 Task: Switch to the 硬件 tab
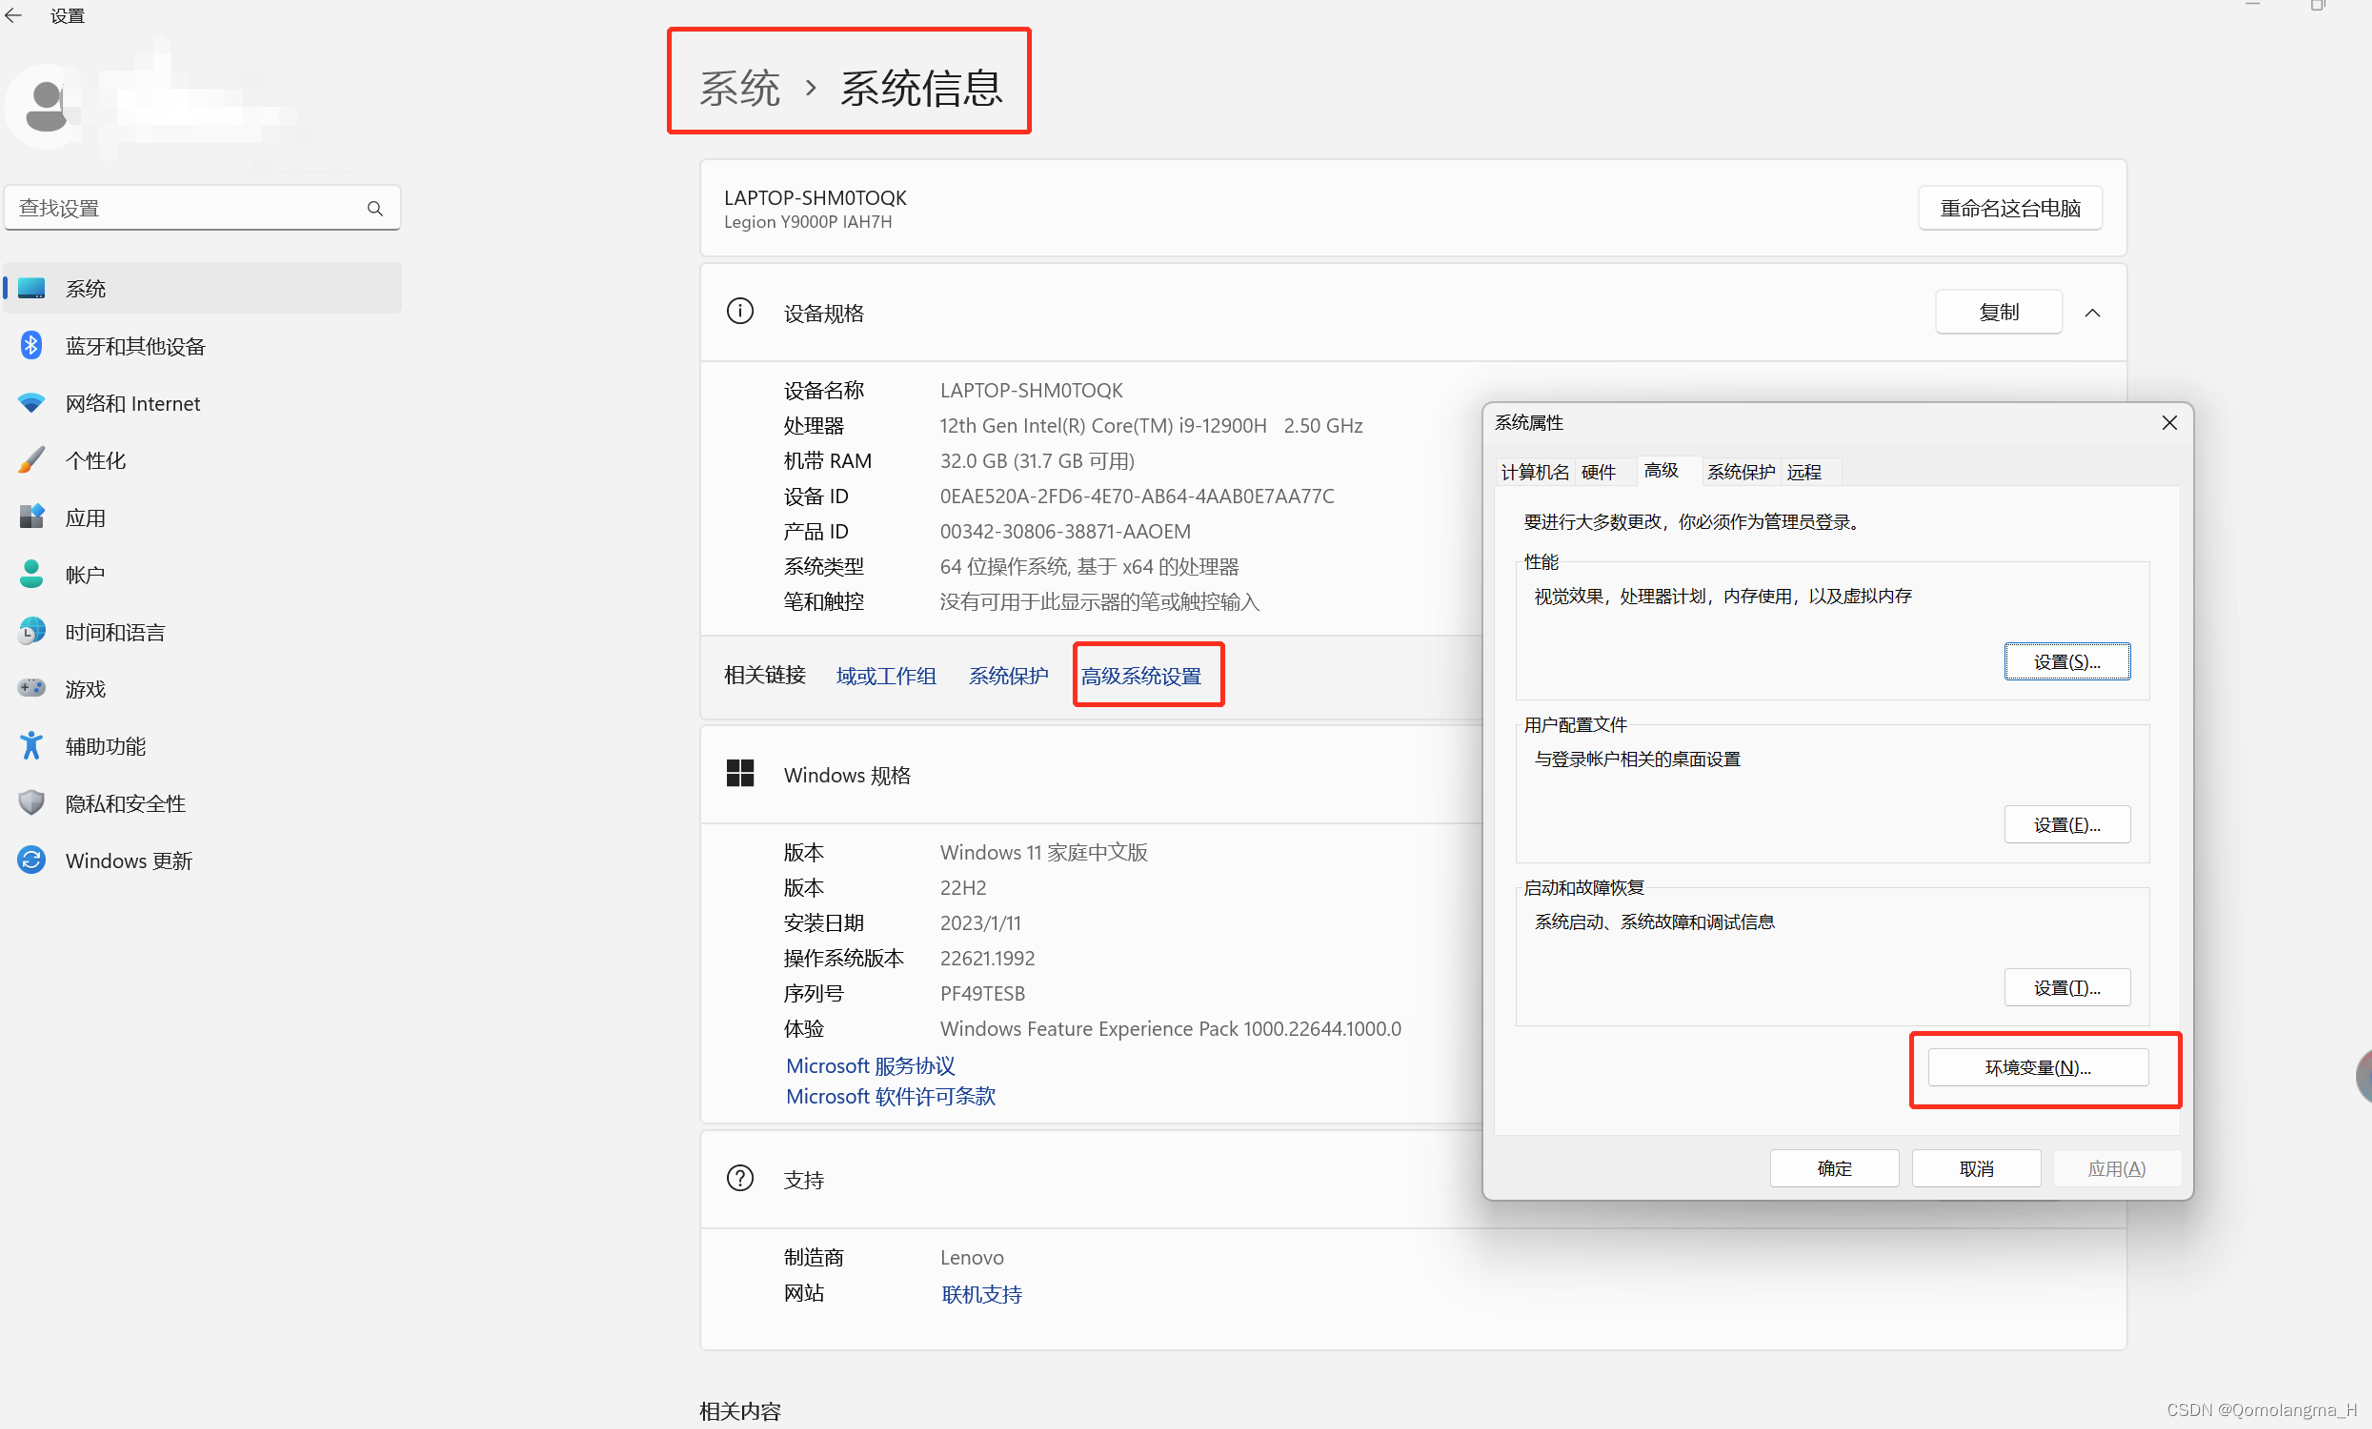tap(1598, 472)
